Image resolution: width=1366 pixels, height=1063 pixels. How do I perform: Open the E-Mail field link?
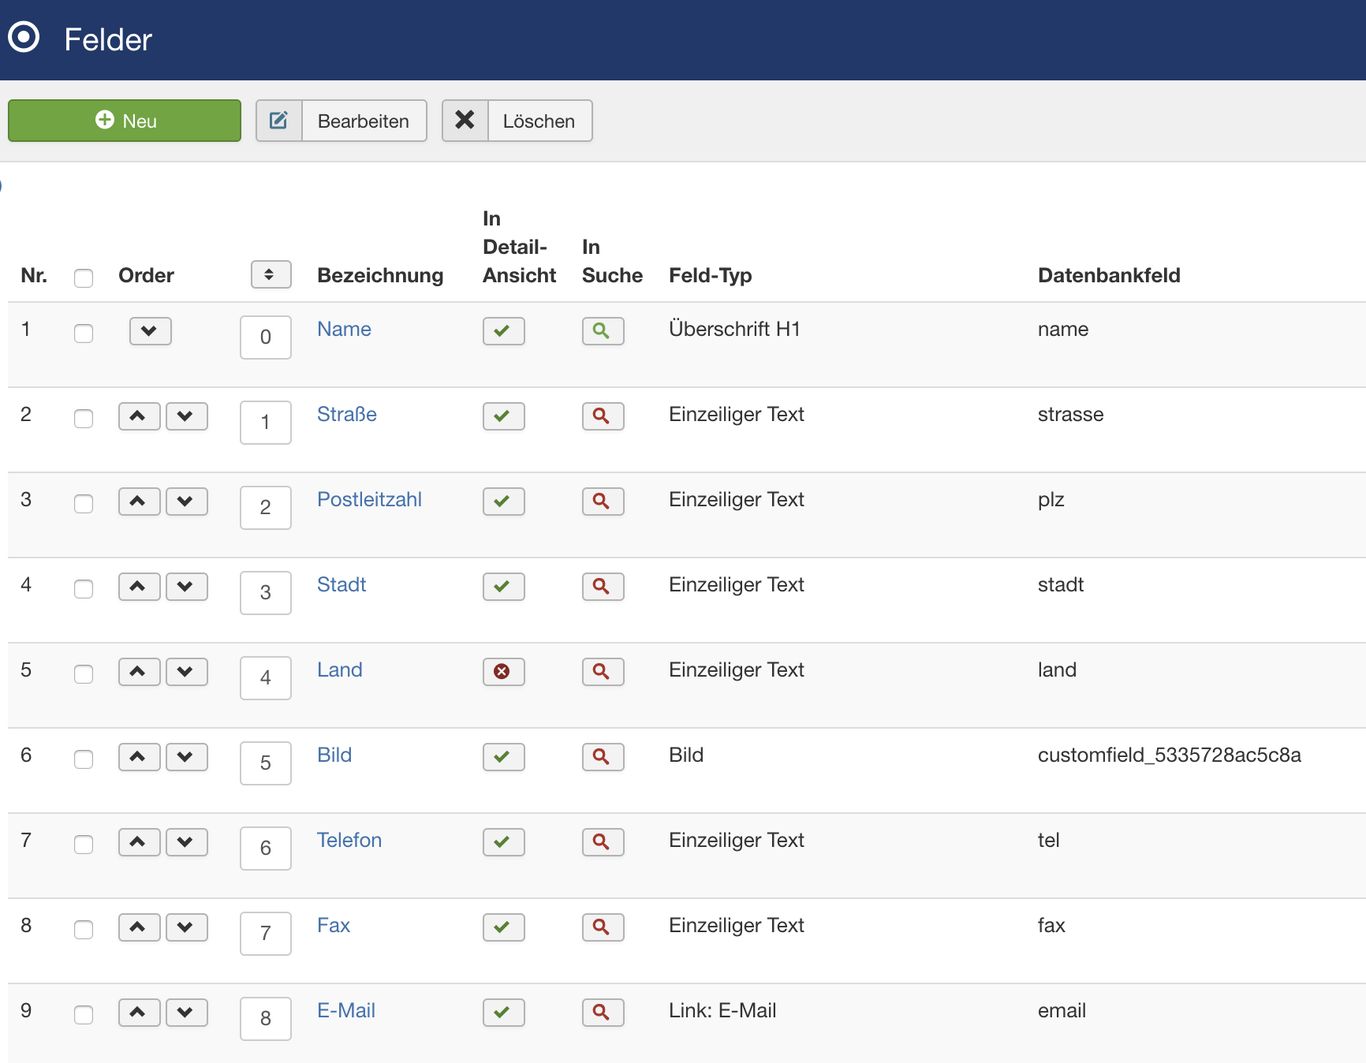pos(346,1010)
